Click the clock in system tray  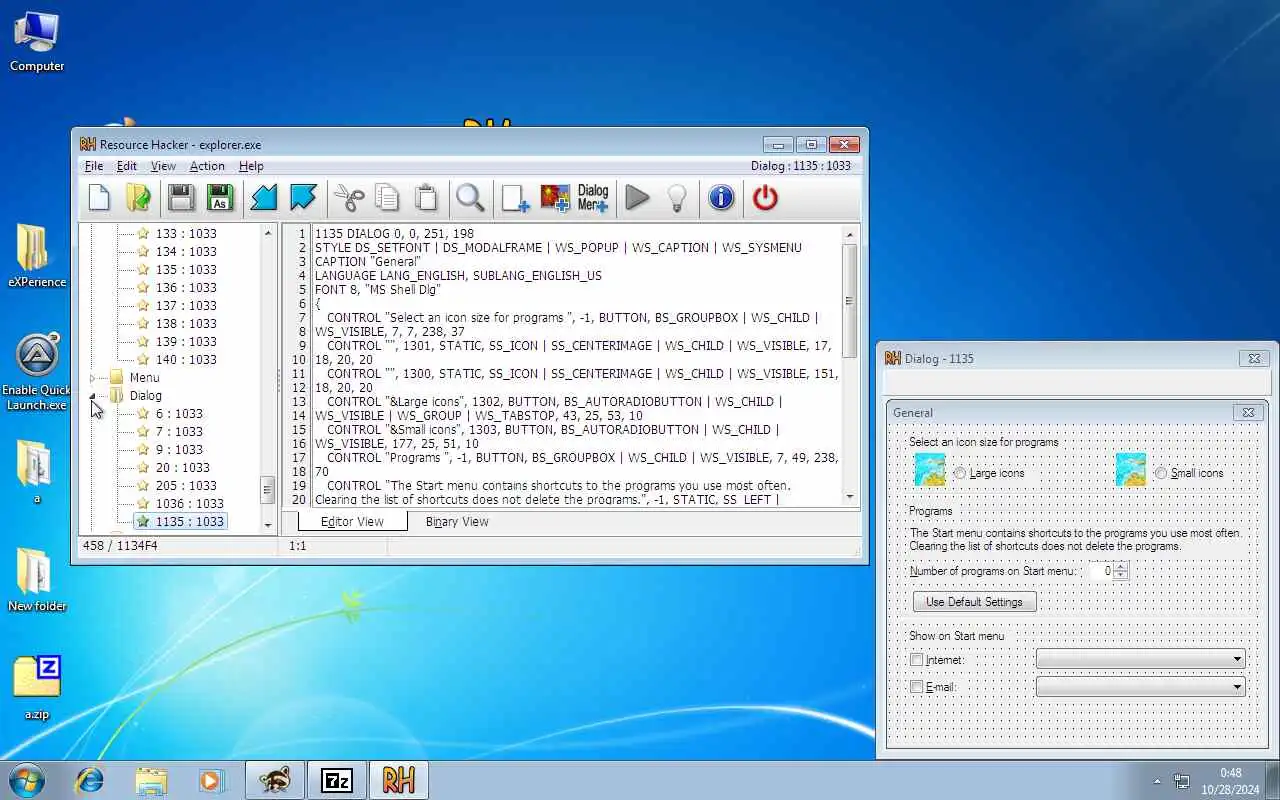(x=1230, y=781)
